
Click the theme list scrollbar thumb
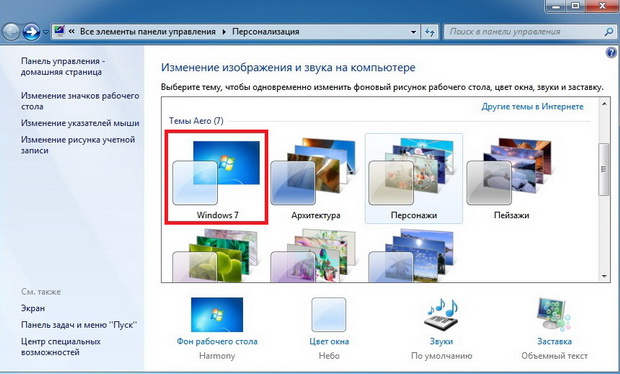pos(603,169)
